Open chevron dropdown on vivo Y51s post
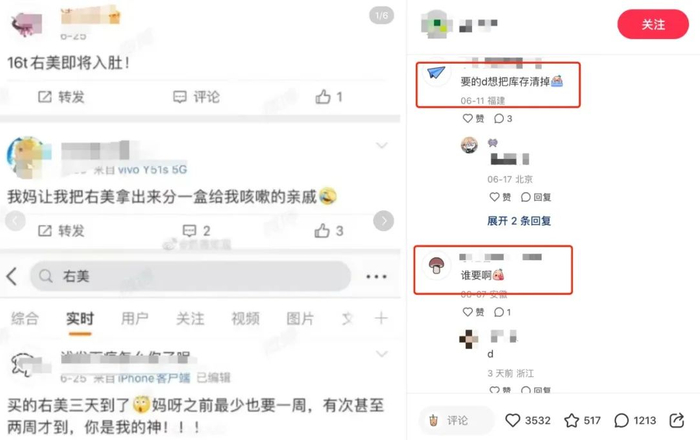This screenshot has width=700, height=440. tap(382, 145)
